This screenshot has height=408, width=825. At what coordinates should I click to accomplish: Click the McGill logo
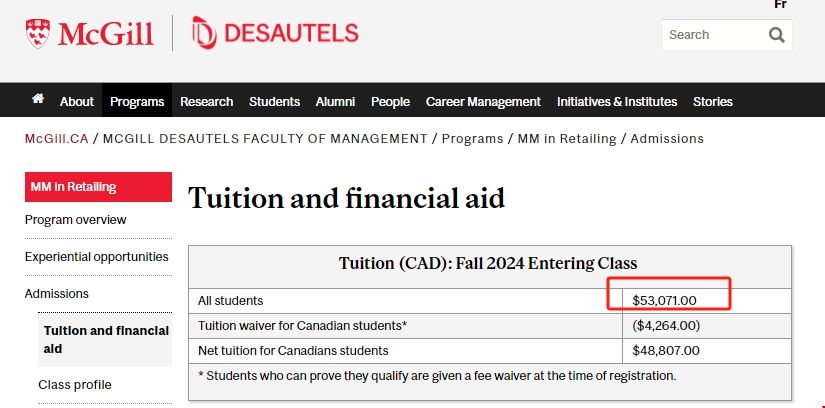point(89,33)
